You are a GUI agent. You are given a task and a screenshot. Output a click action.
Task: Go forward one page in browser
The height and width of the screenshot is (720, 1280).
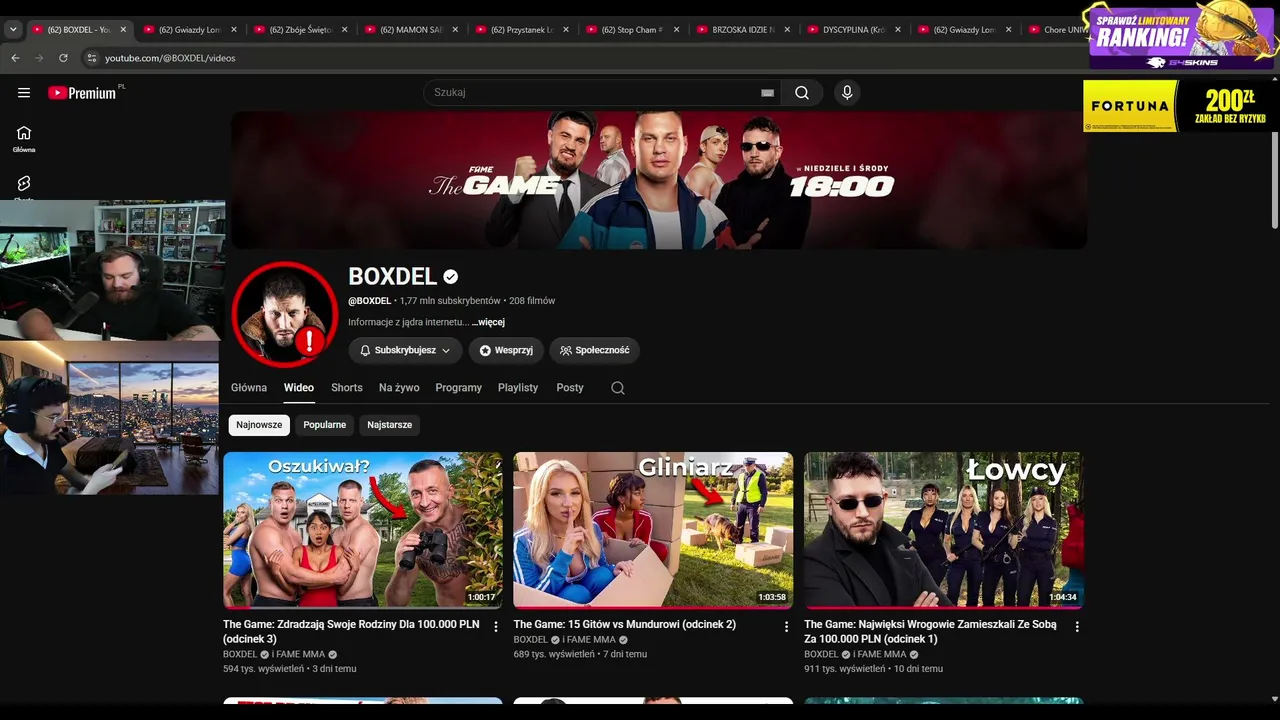click(39, 58)
